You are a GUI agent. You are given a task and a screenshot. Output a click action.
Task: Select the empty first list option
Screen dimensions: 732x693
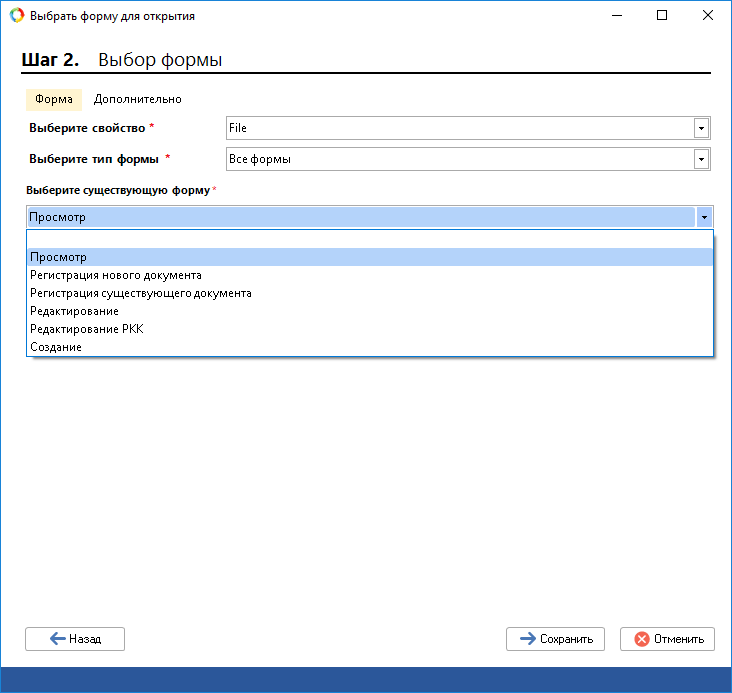(369, 239)
